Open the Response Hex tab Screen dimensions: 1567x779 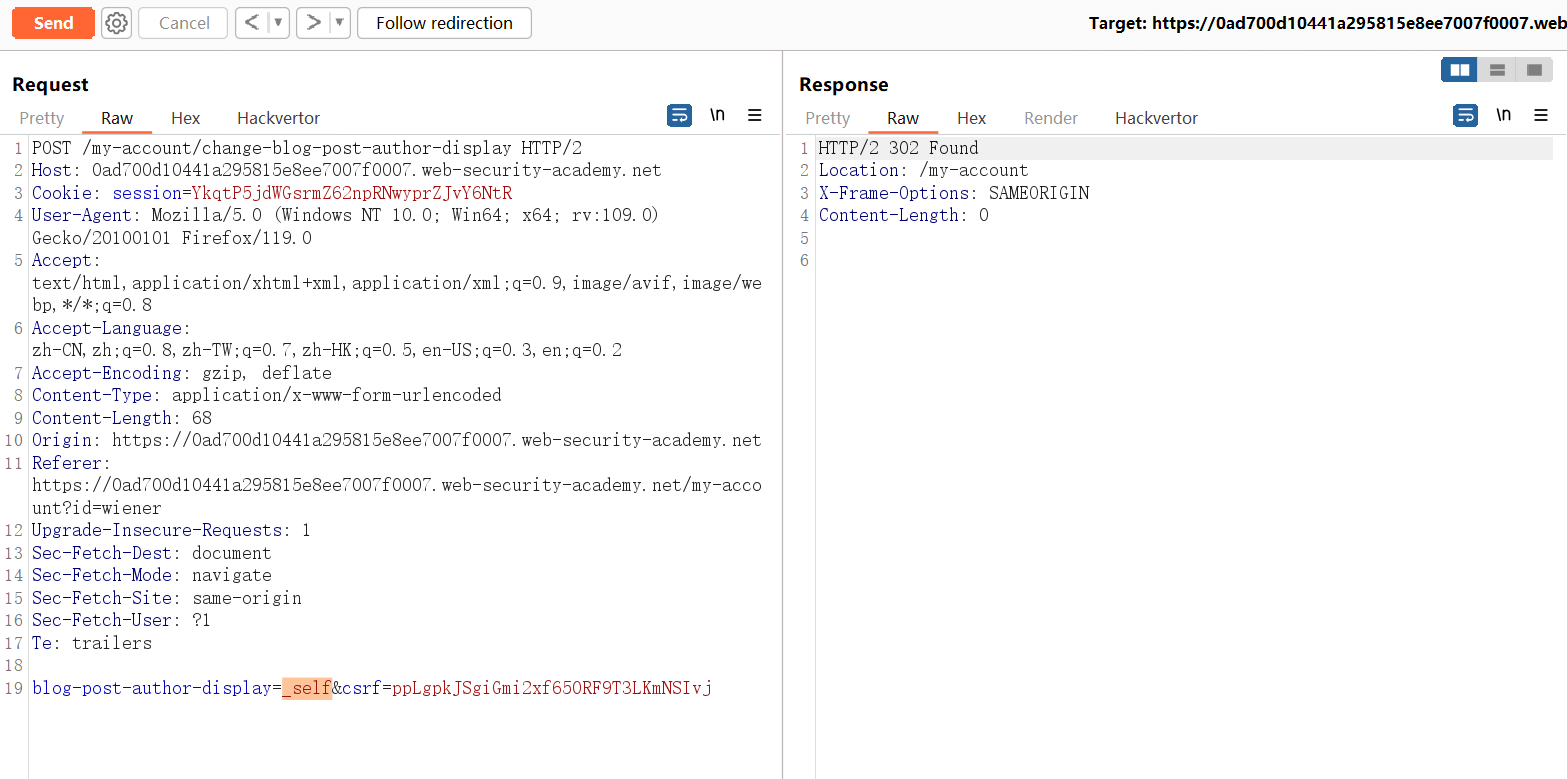971,118
